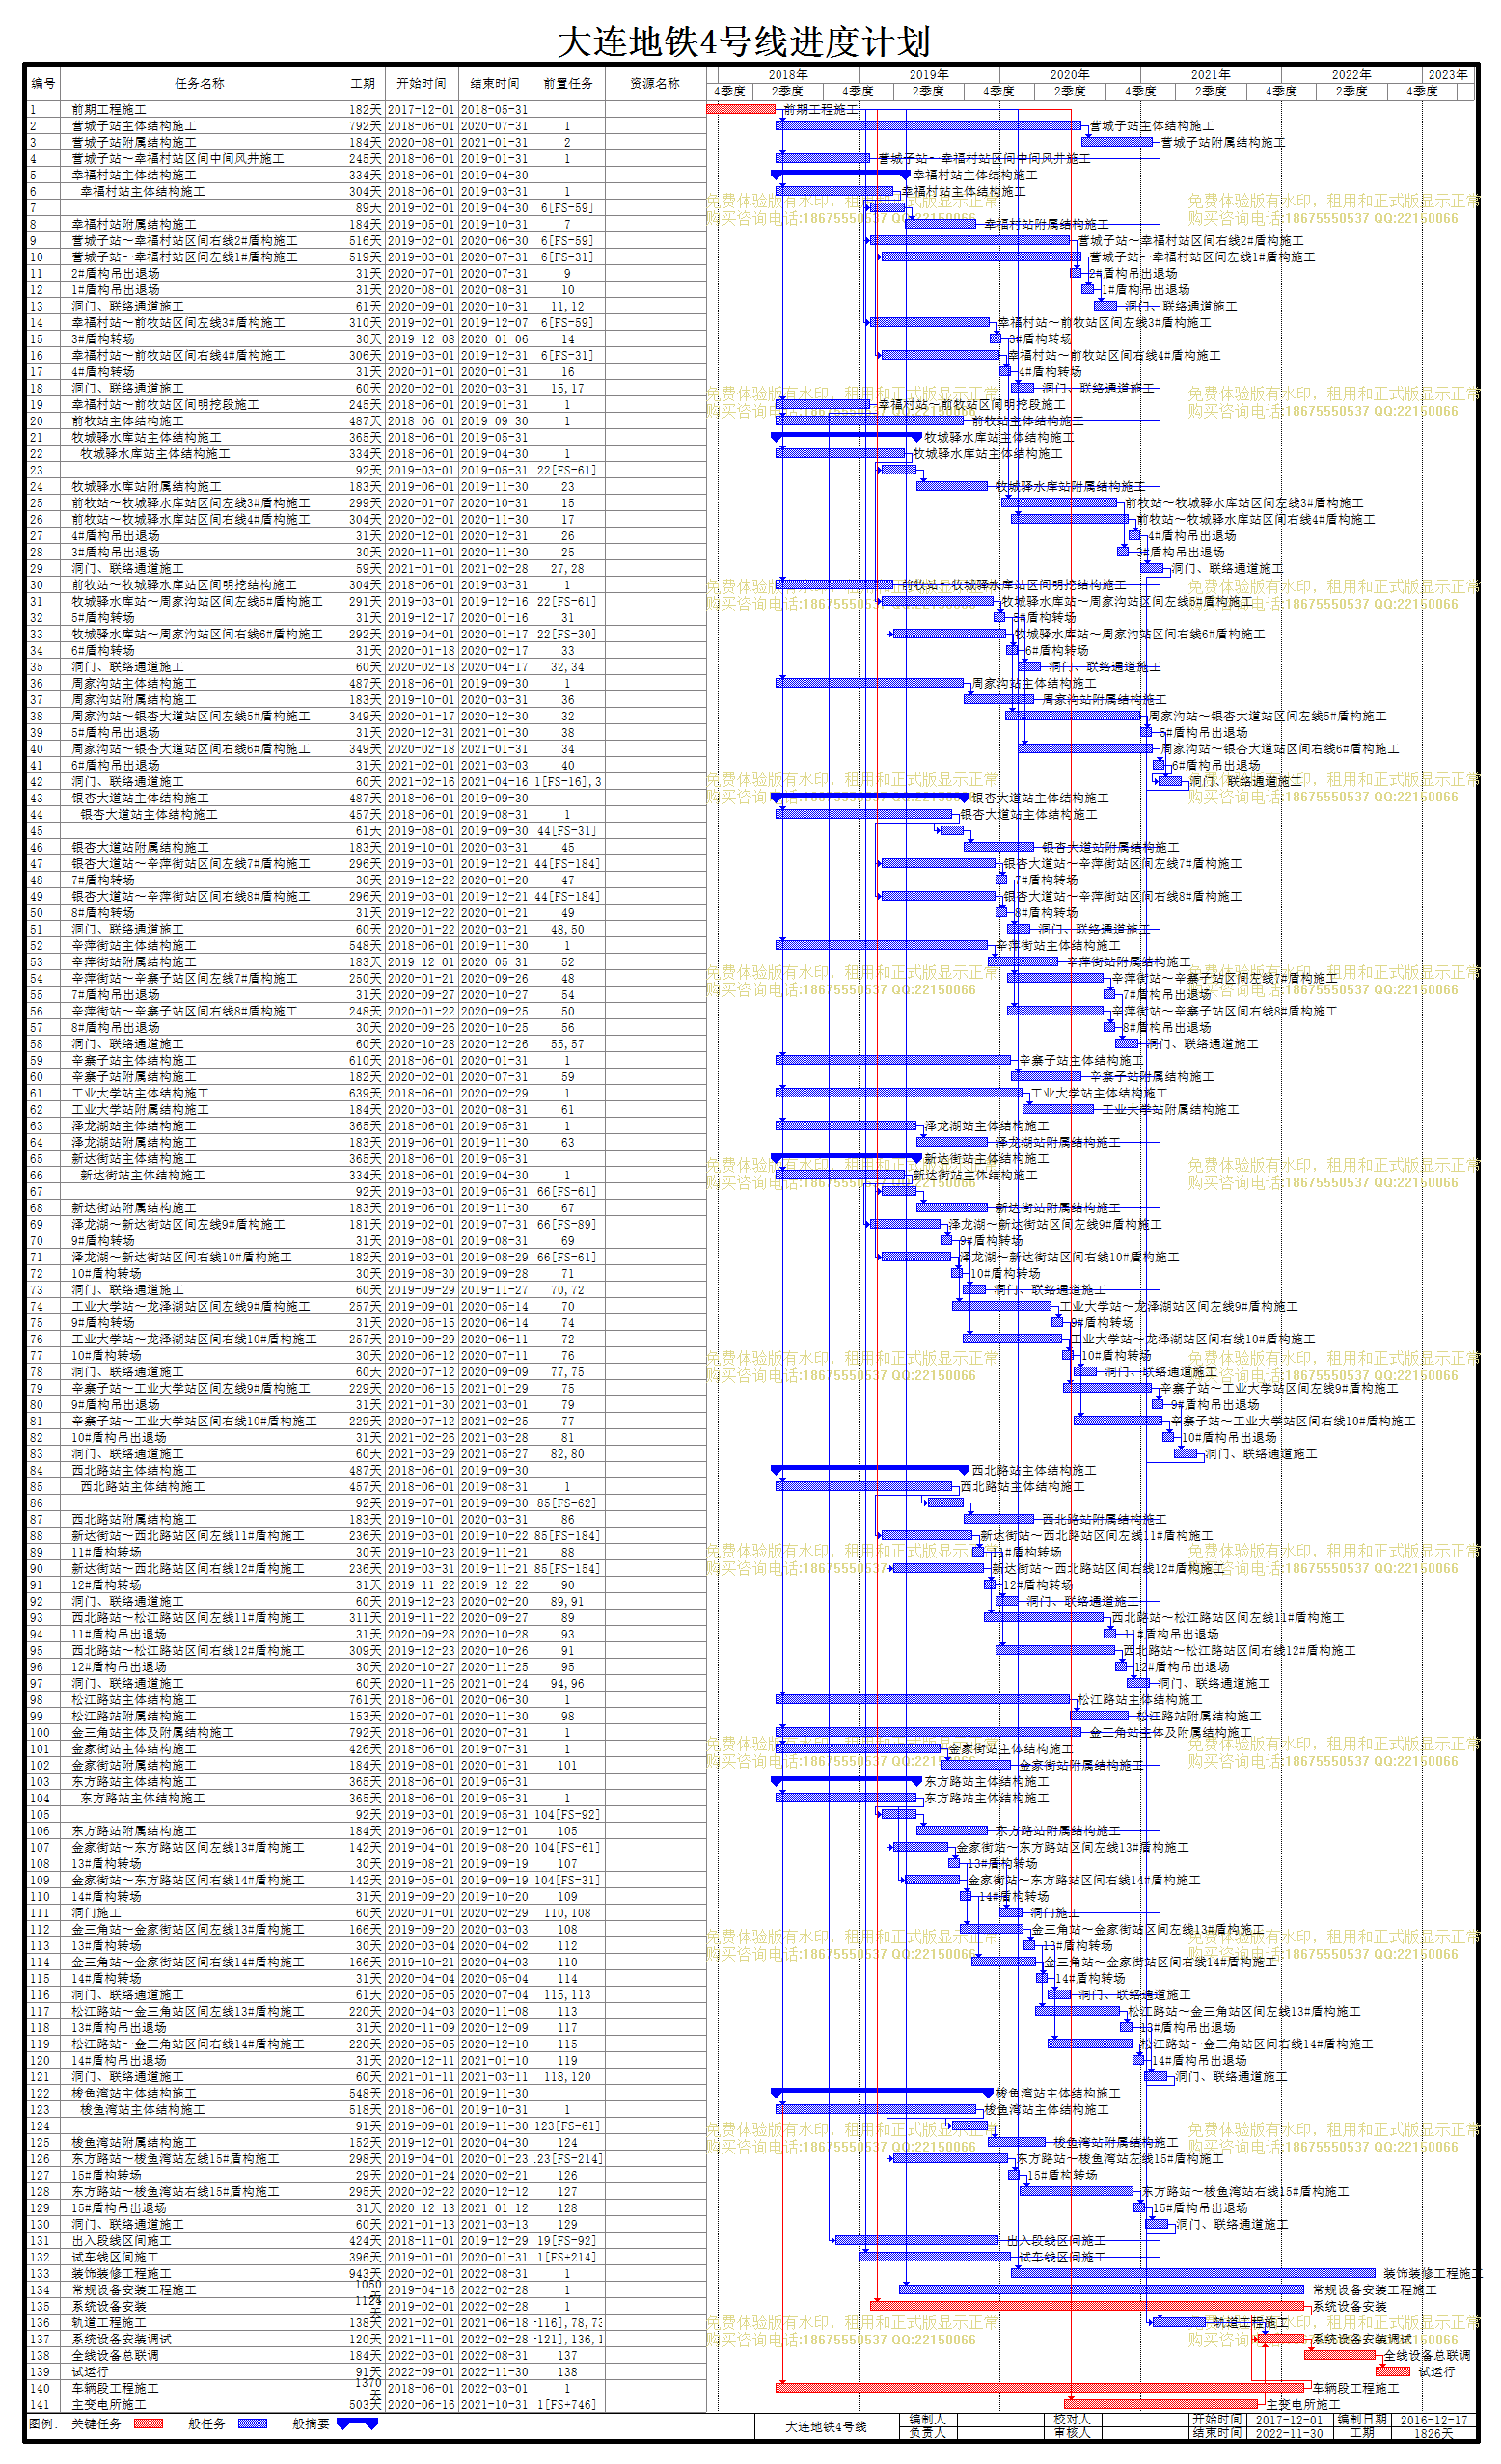Select row 4 task name 营城子站～幸福村站区间中间风井施工
Image resolution: width=1501 pixels, height=2464 pixels.
coord(178,158)
